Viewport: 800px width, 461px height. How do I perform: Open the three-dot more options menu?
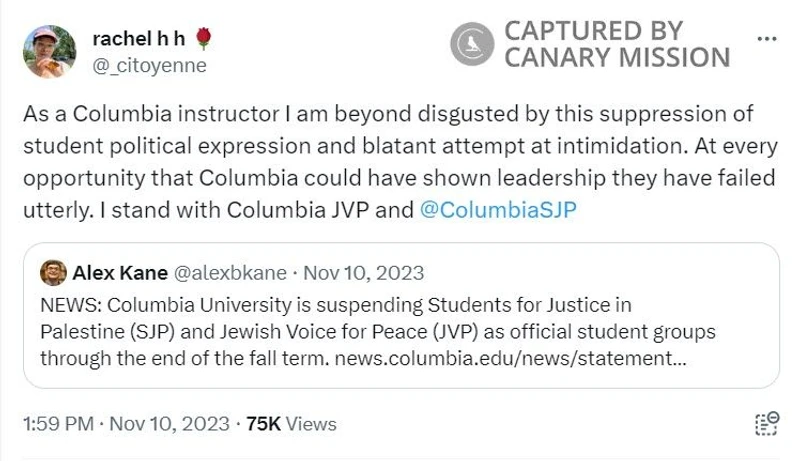[767, 39]
